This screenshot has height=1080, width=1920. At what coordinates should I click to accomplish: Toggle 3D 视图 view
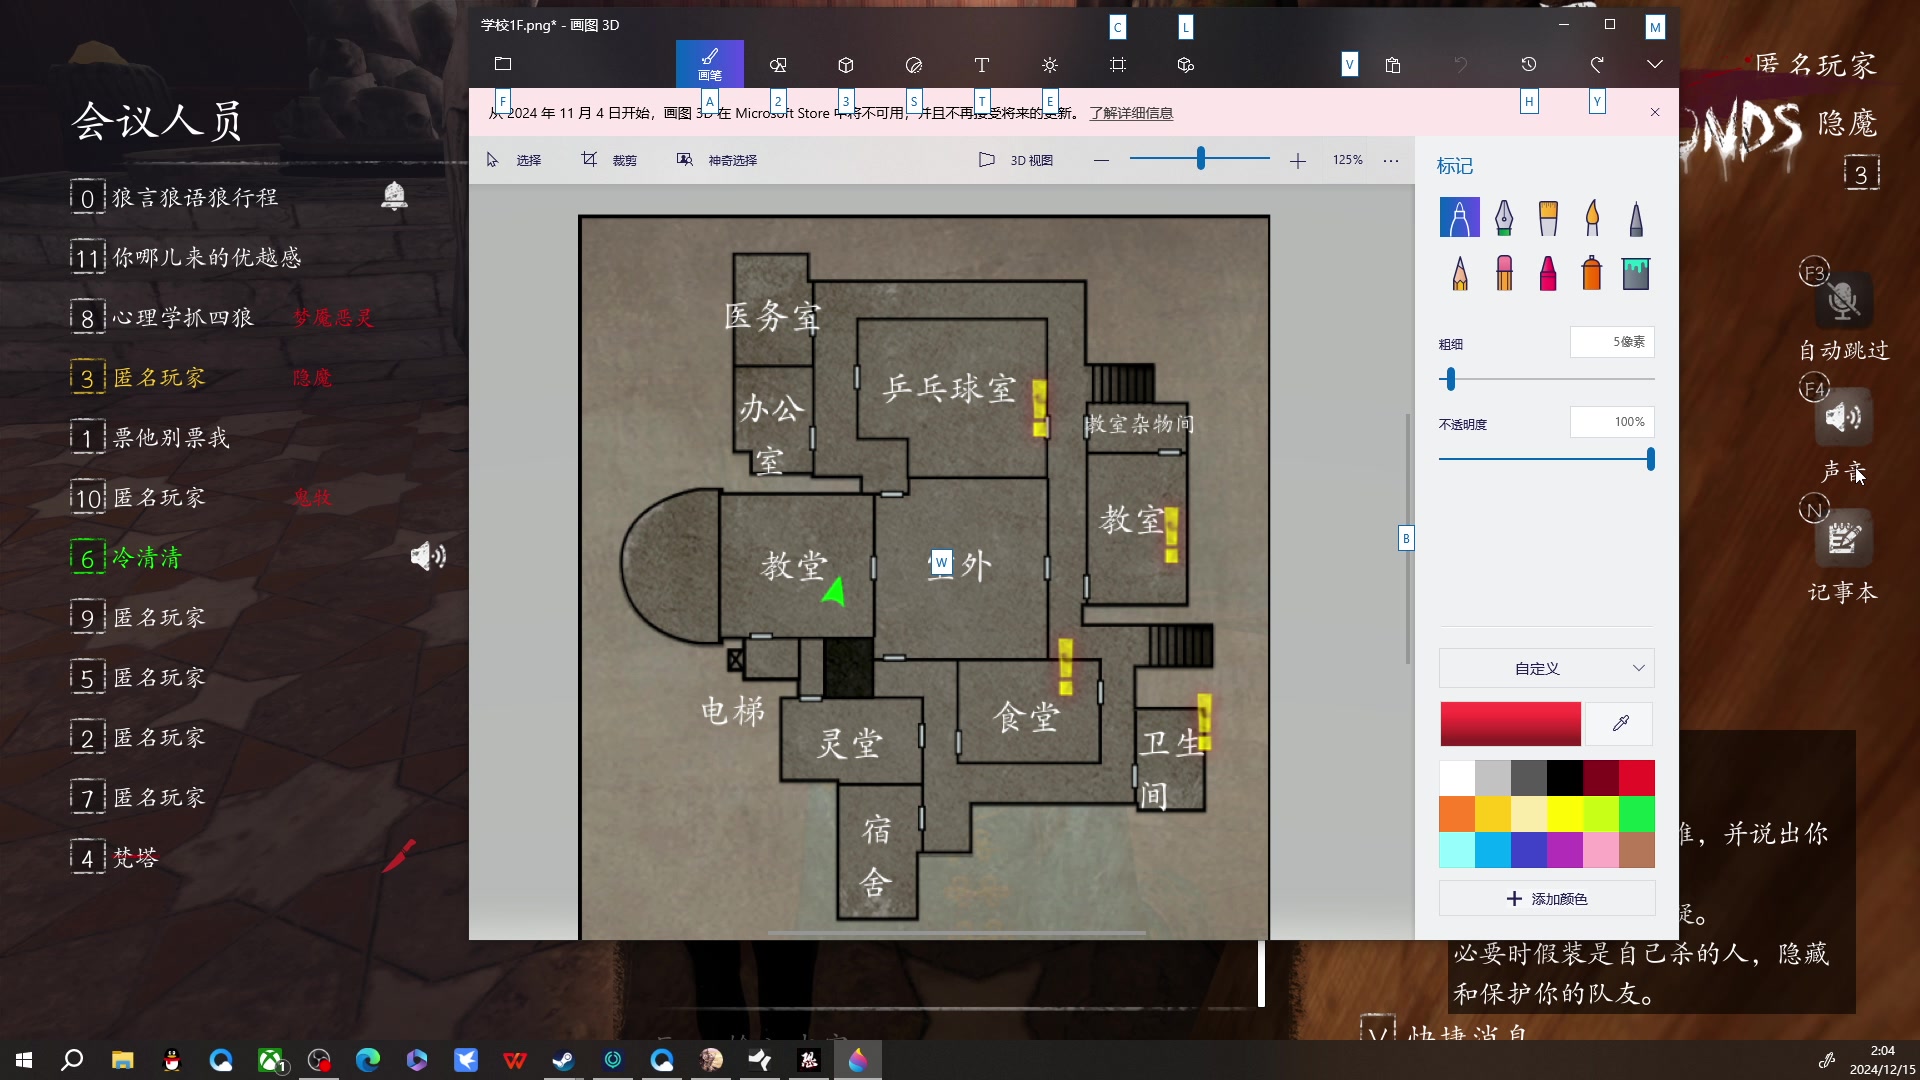(1016, 160)
